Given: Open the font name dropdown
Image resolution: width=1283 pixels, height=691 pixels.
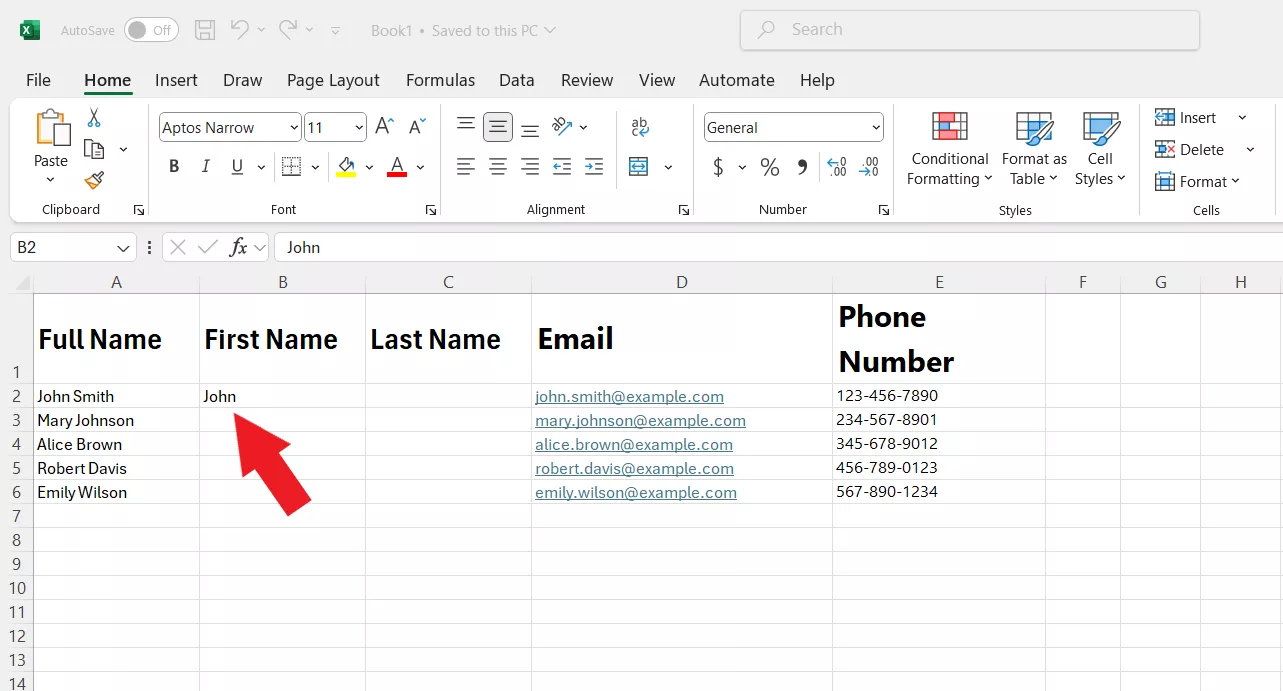Looking at the screenshot, I should click(293, 127).
